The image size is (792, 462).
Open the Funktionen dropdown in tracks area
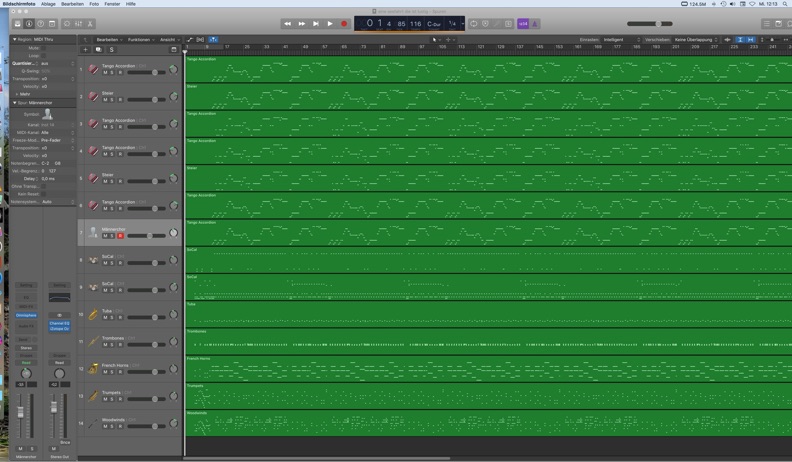click(140, 39)
